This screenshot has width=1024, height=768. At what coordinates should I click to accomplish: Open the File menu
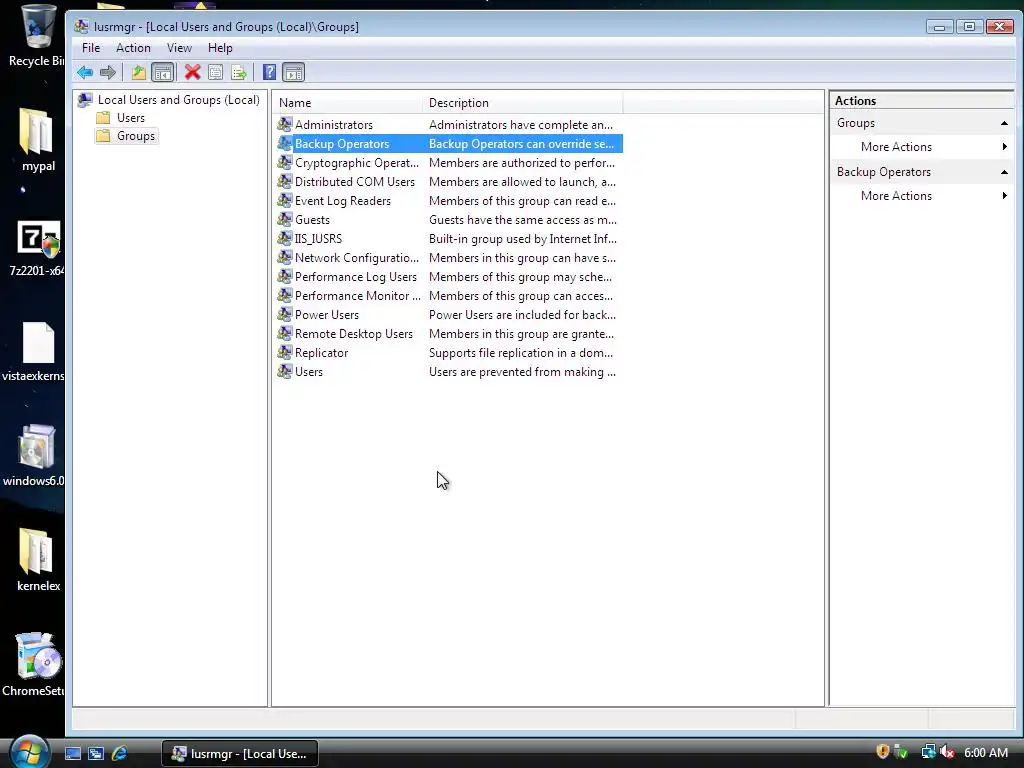pyautogui.click(x=91, y=48)
